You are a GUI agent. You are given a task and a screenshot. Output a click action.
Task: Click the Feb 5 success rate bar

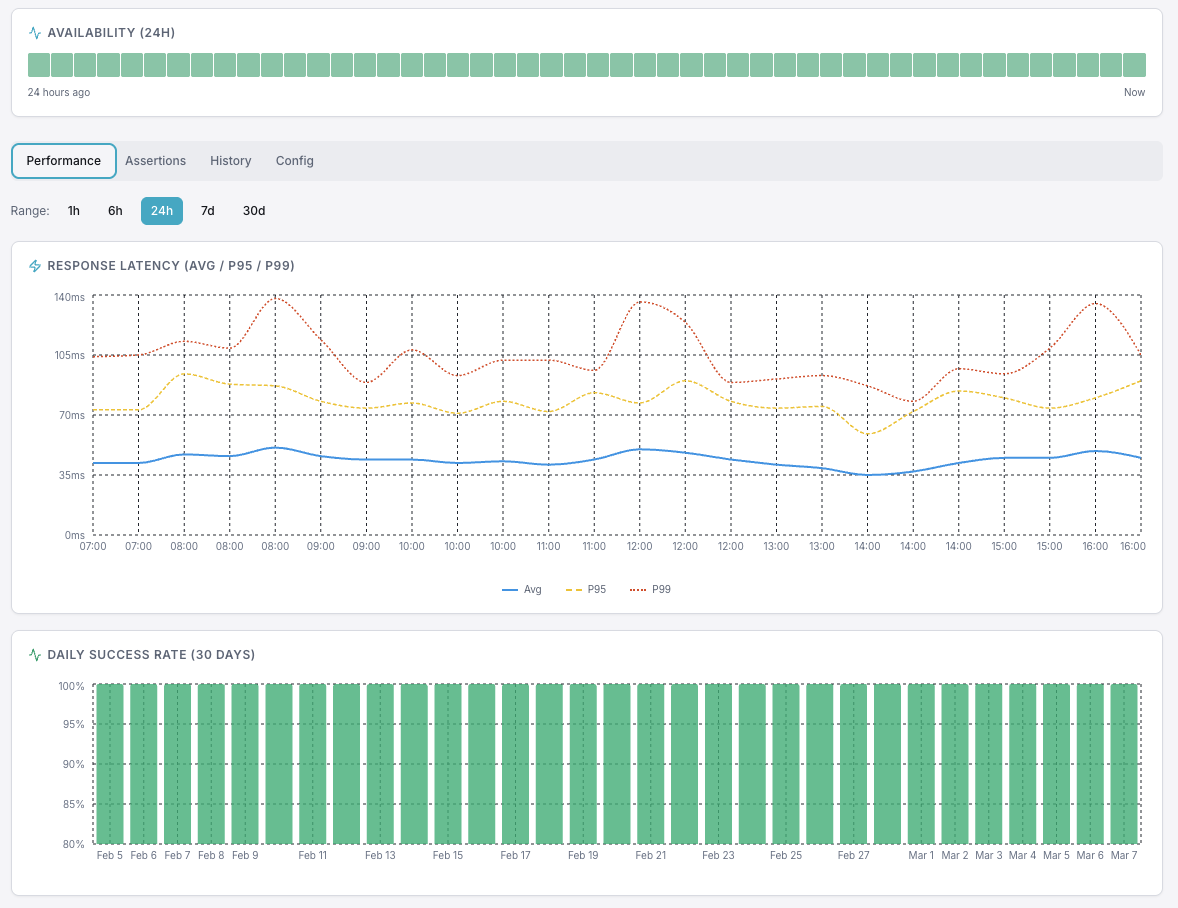(109, 765)
